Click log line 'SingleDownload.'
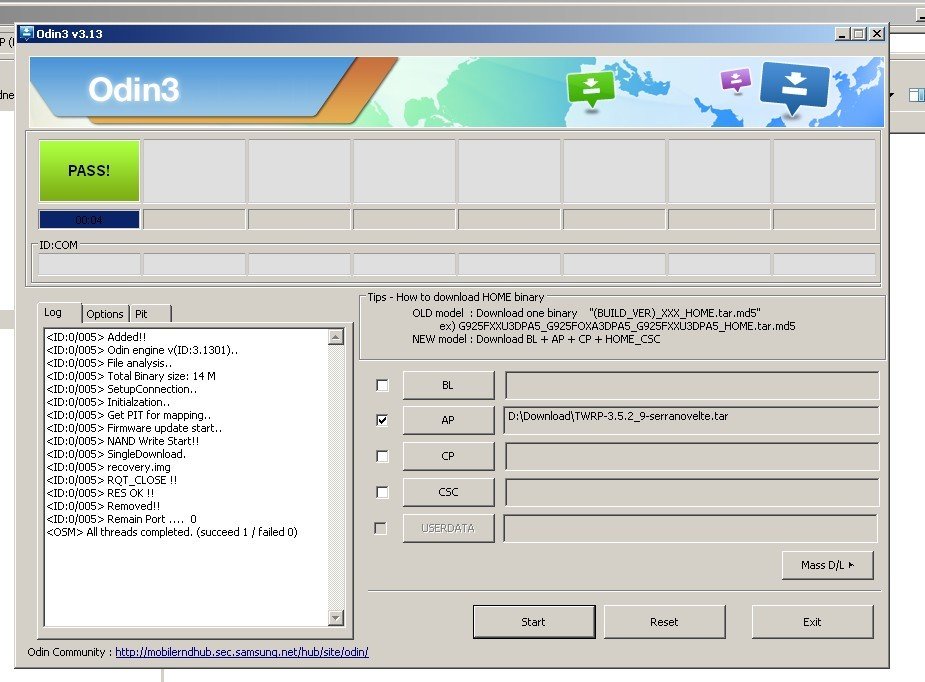 click(116, 454)
